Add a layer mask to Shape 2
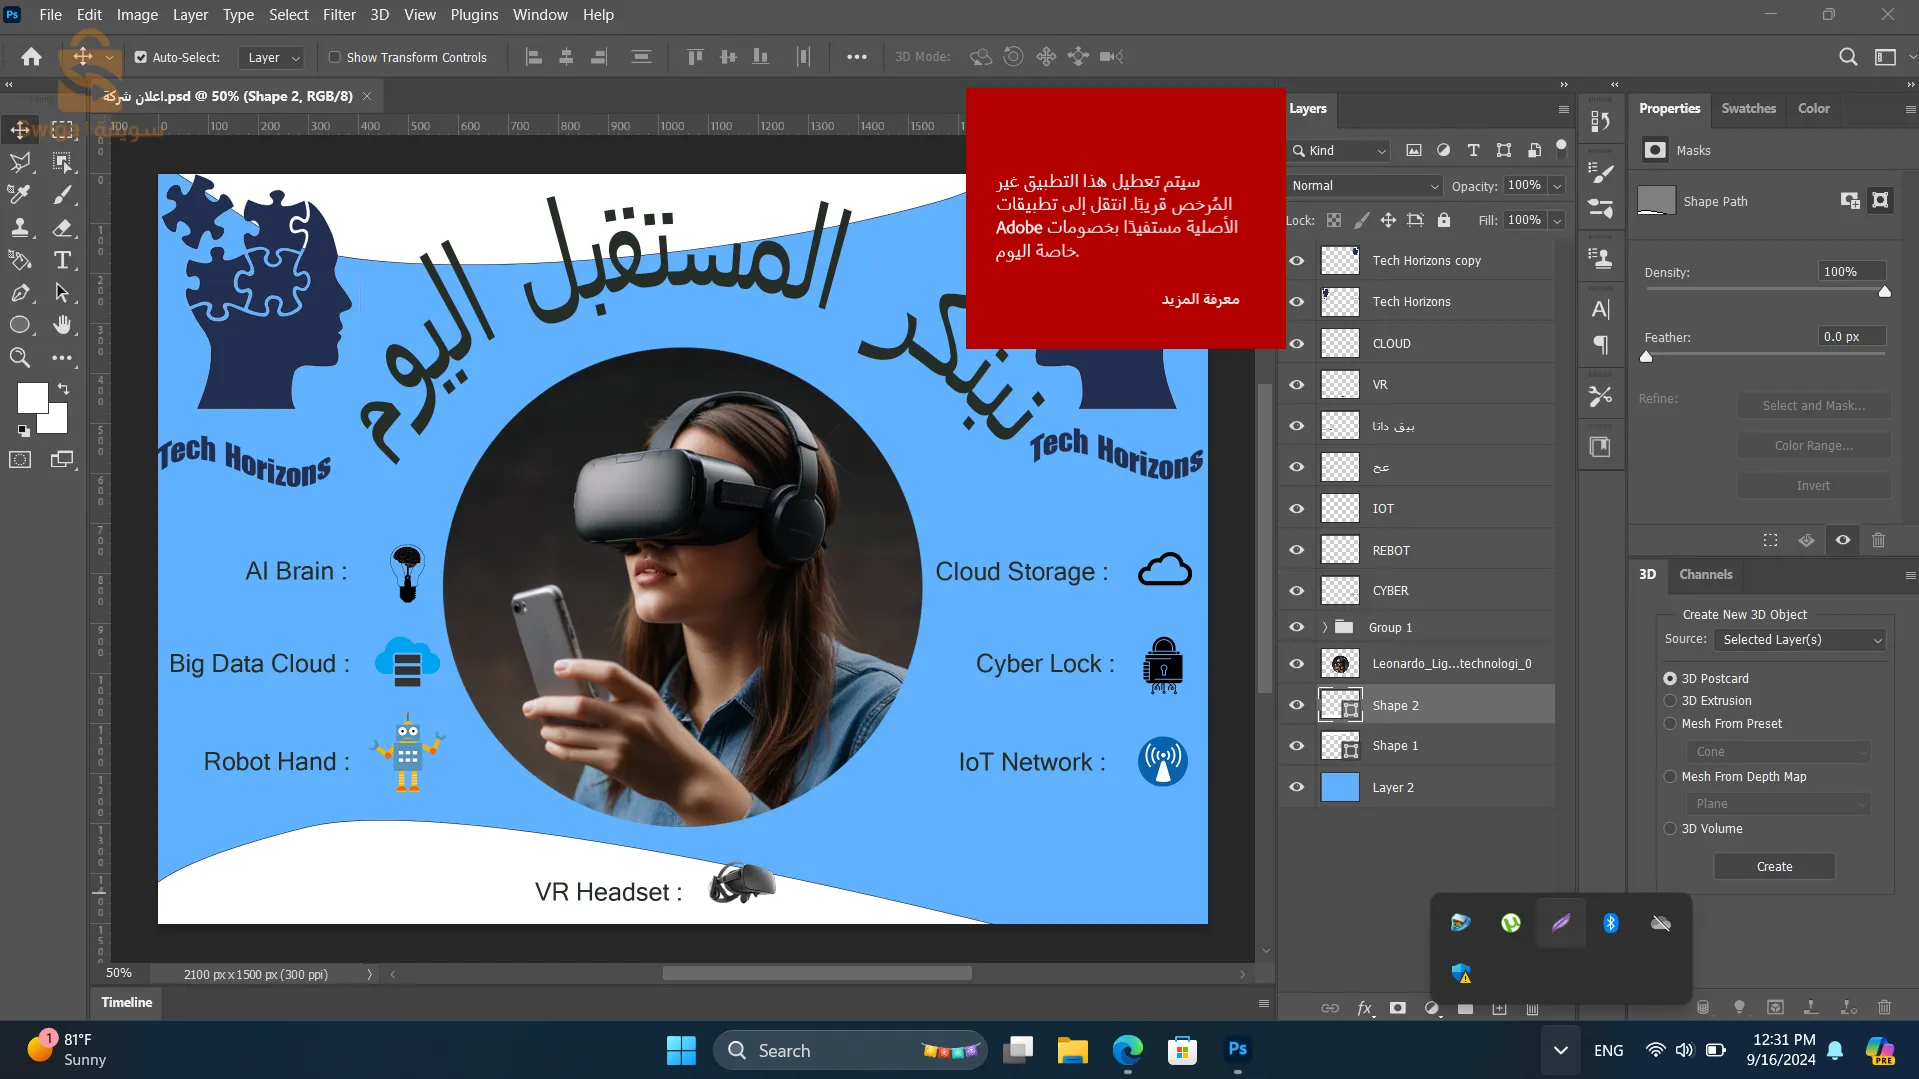Viewport: 1919px width, 1079px height. click(1397, 1008)
